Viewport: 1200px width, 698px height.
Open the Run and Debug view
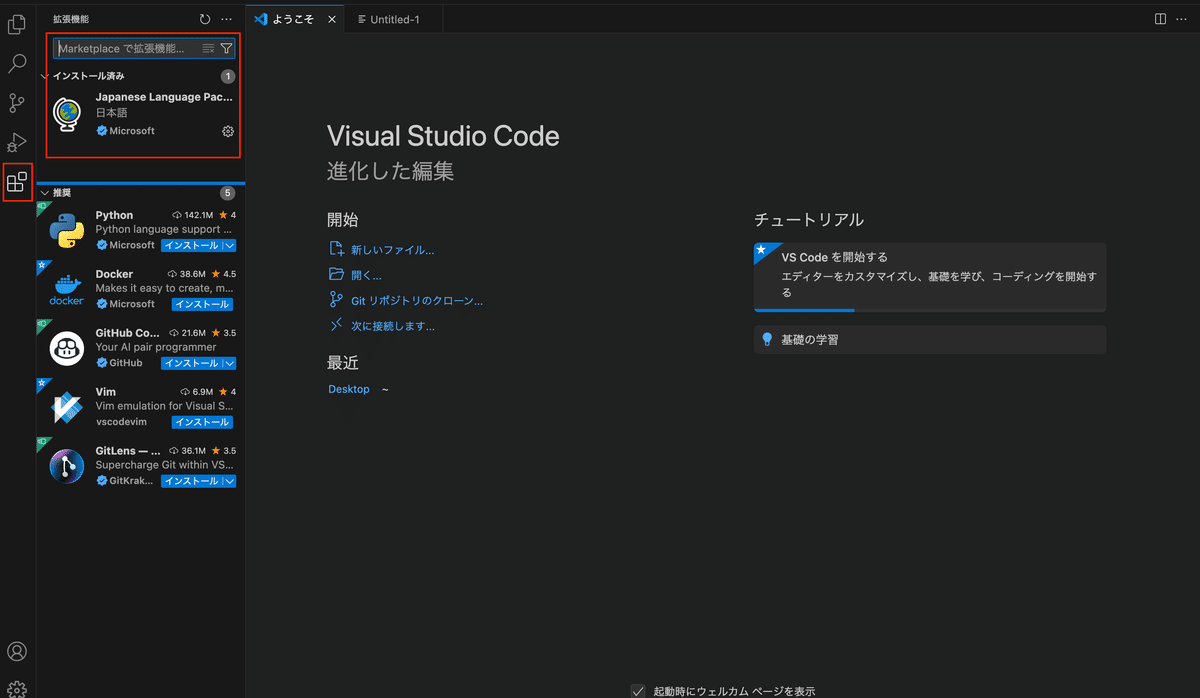click(17, 142)
